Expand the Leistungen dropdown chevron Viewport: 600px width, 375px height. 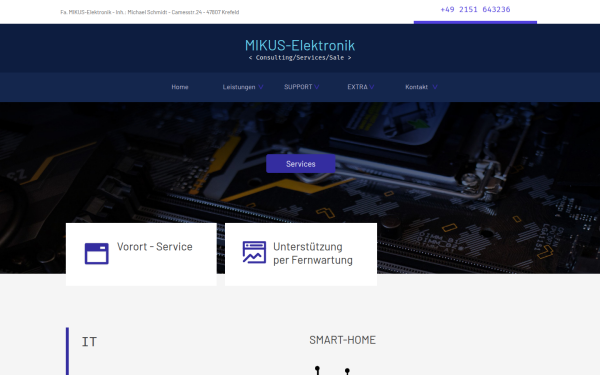click(261, 87)
